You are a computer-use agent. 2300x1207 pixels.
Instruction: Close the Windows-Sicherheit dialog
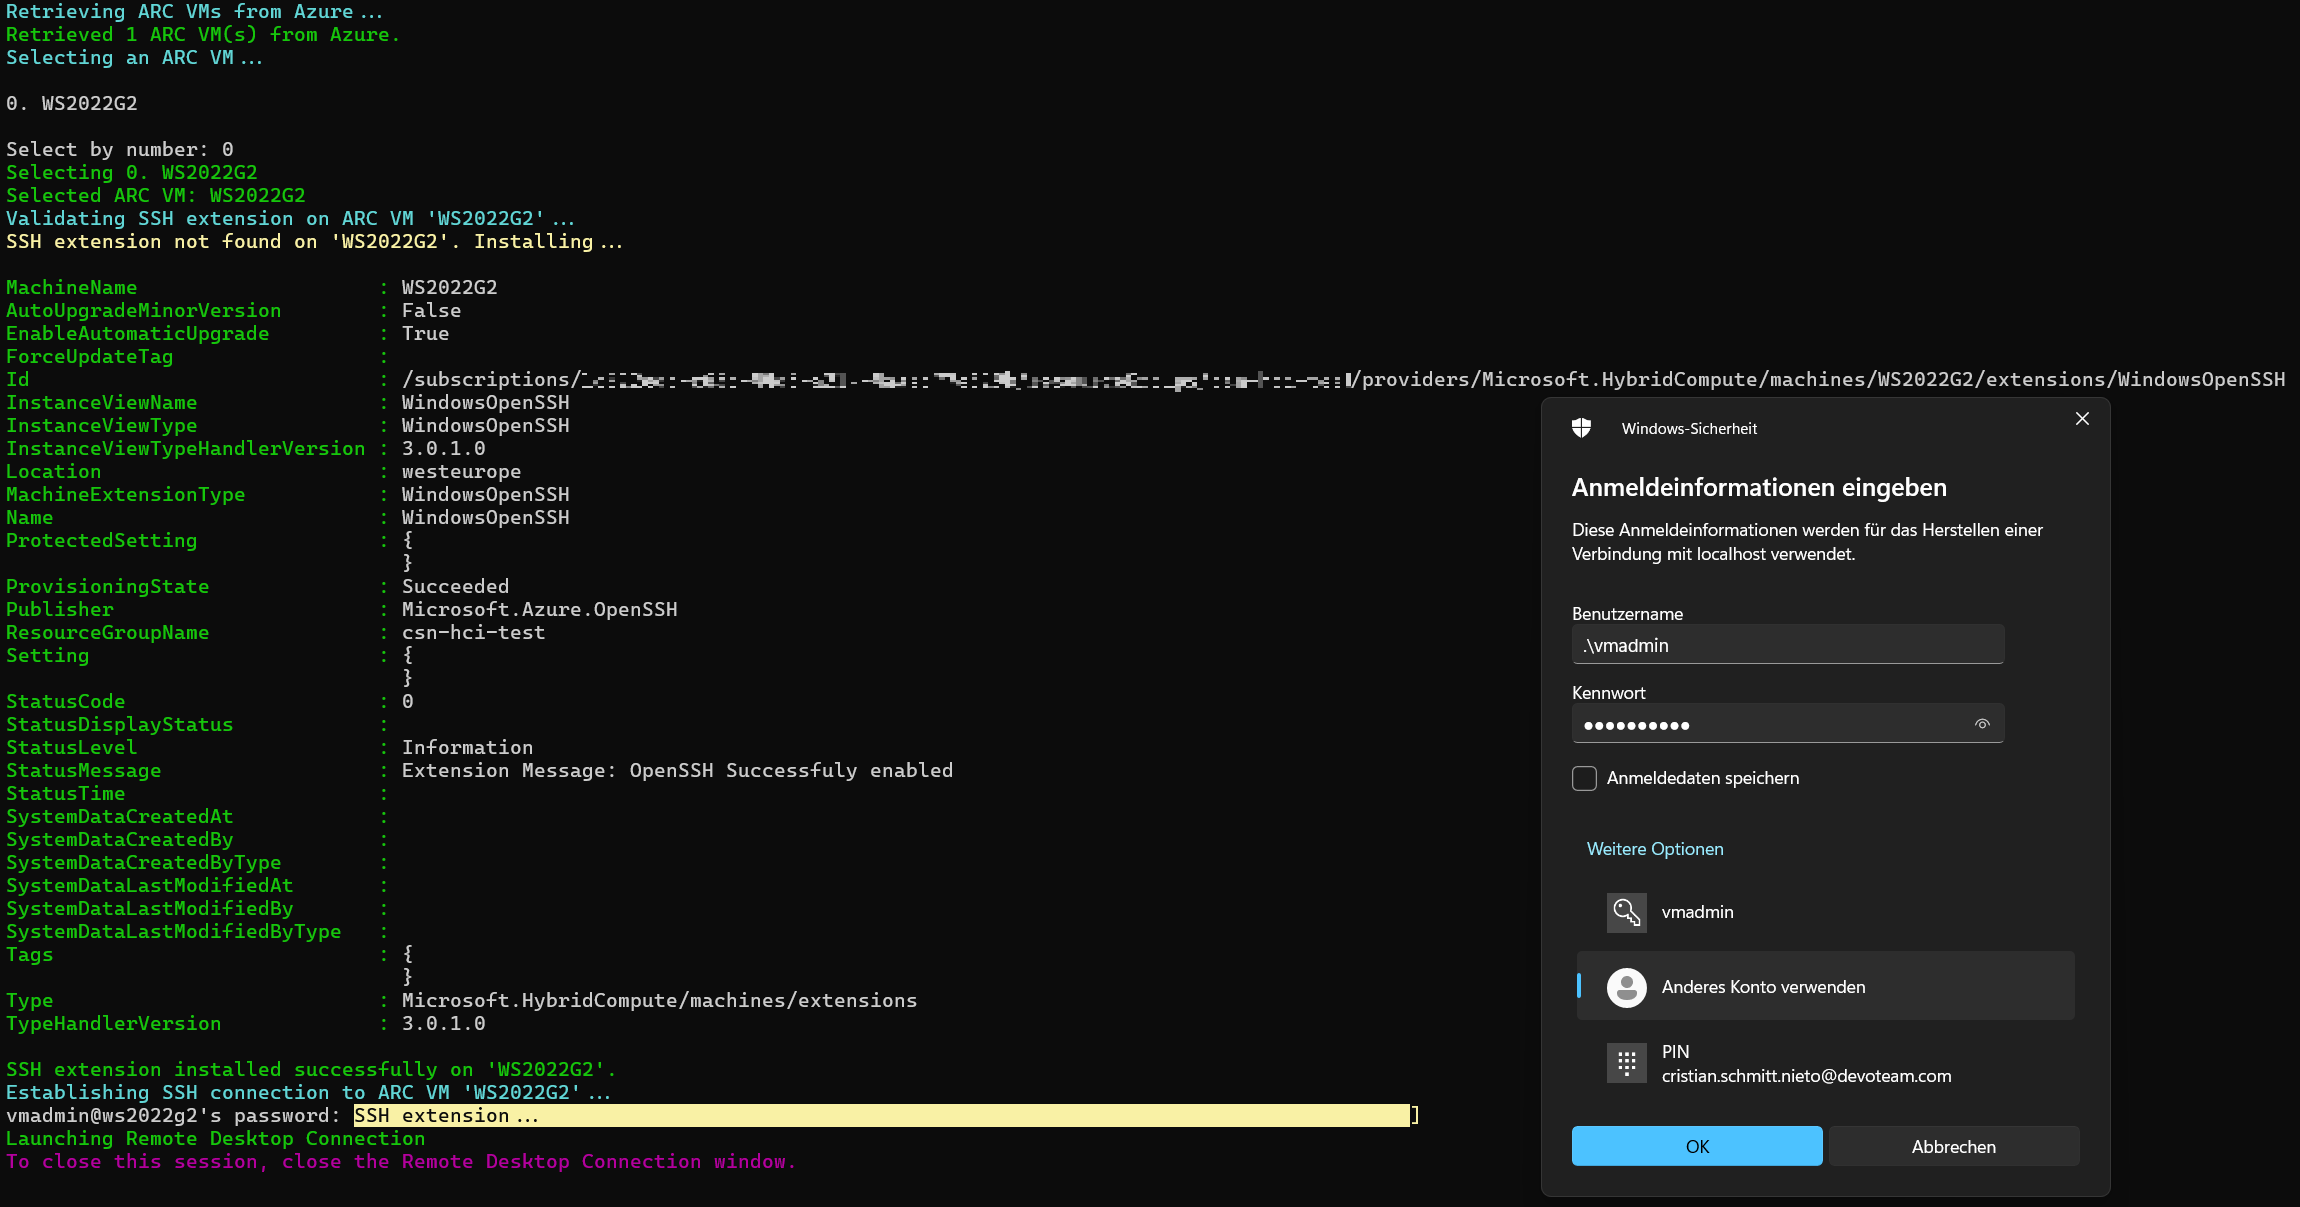pyautogui.click(x=2082, y=419)
